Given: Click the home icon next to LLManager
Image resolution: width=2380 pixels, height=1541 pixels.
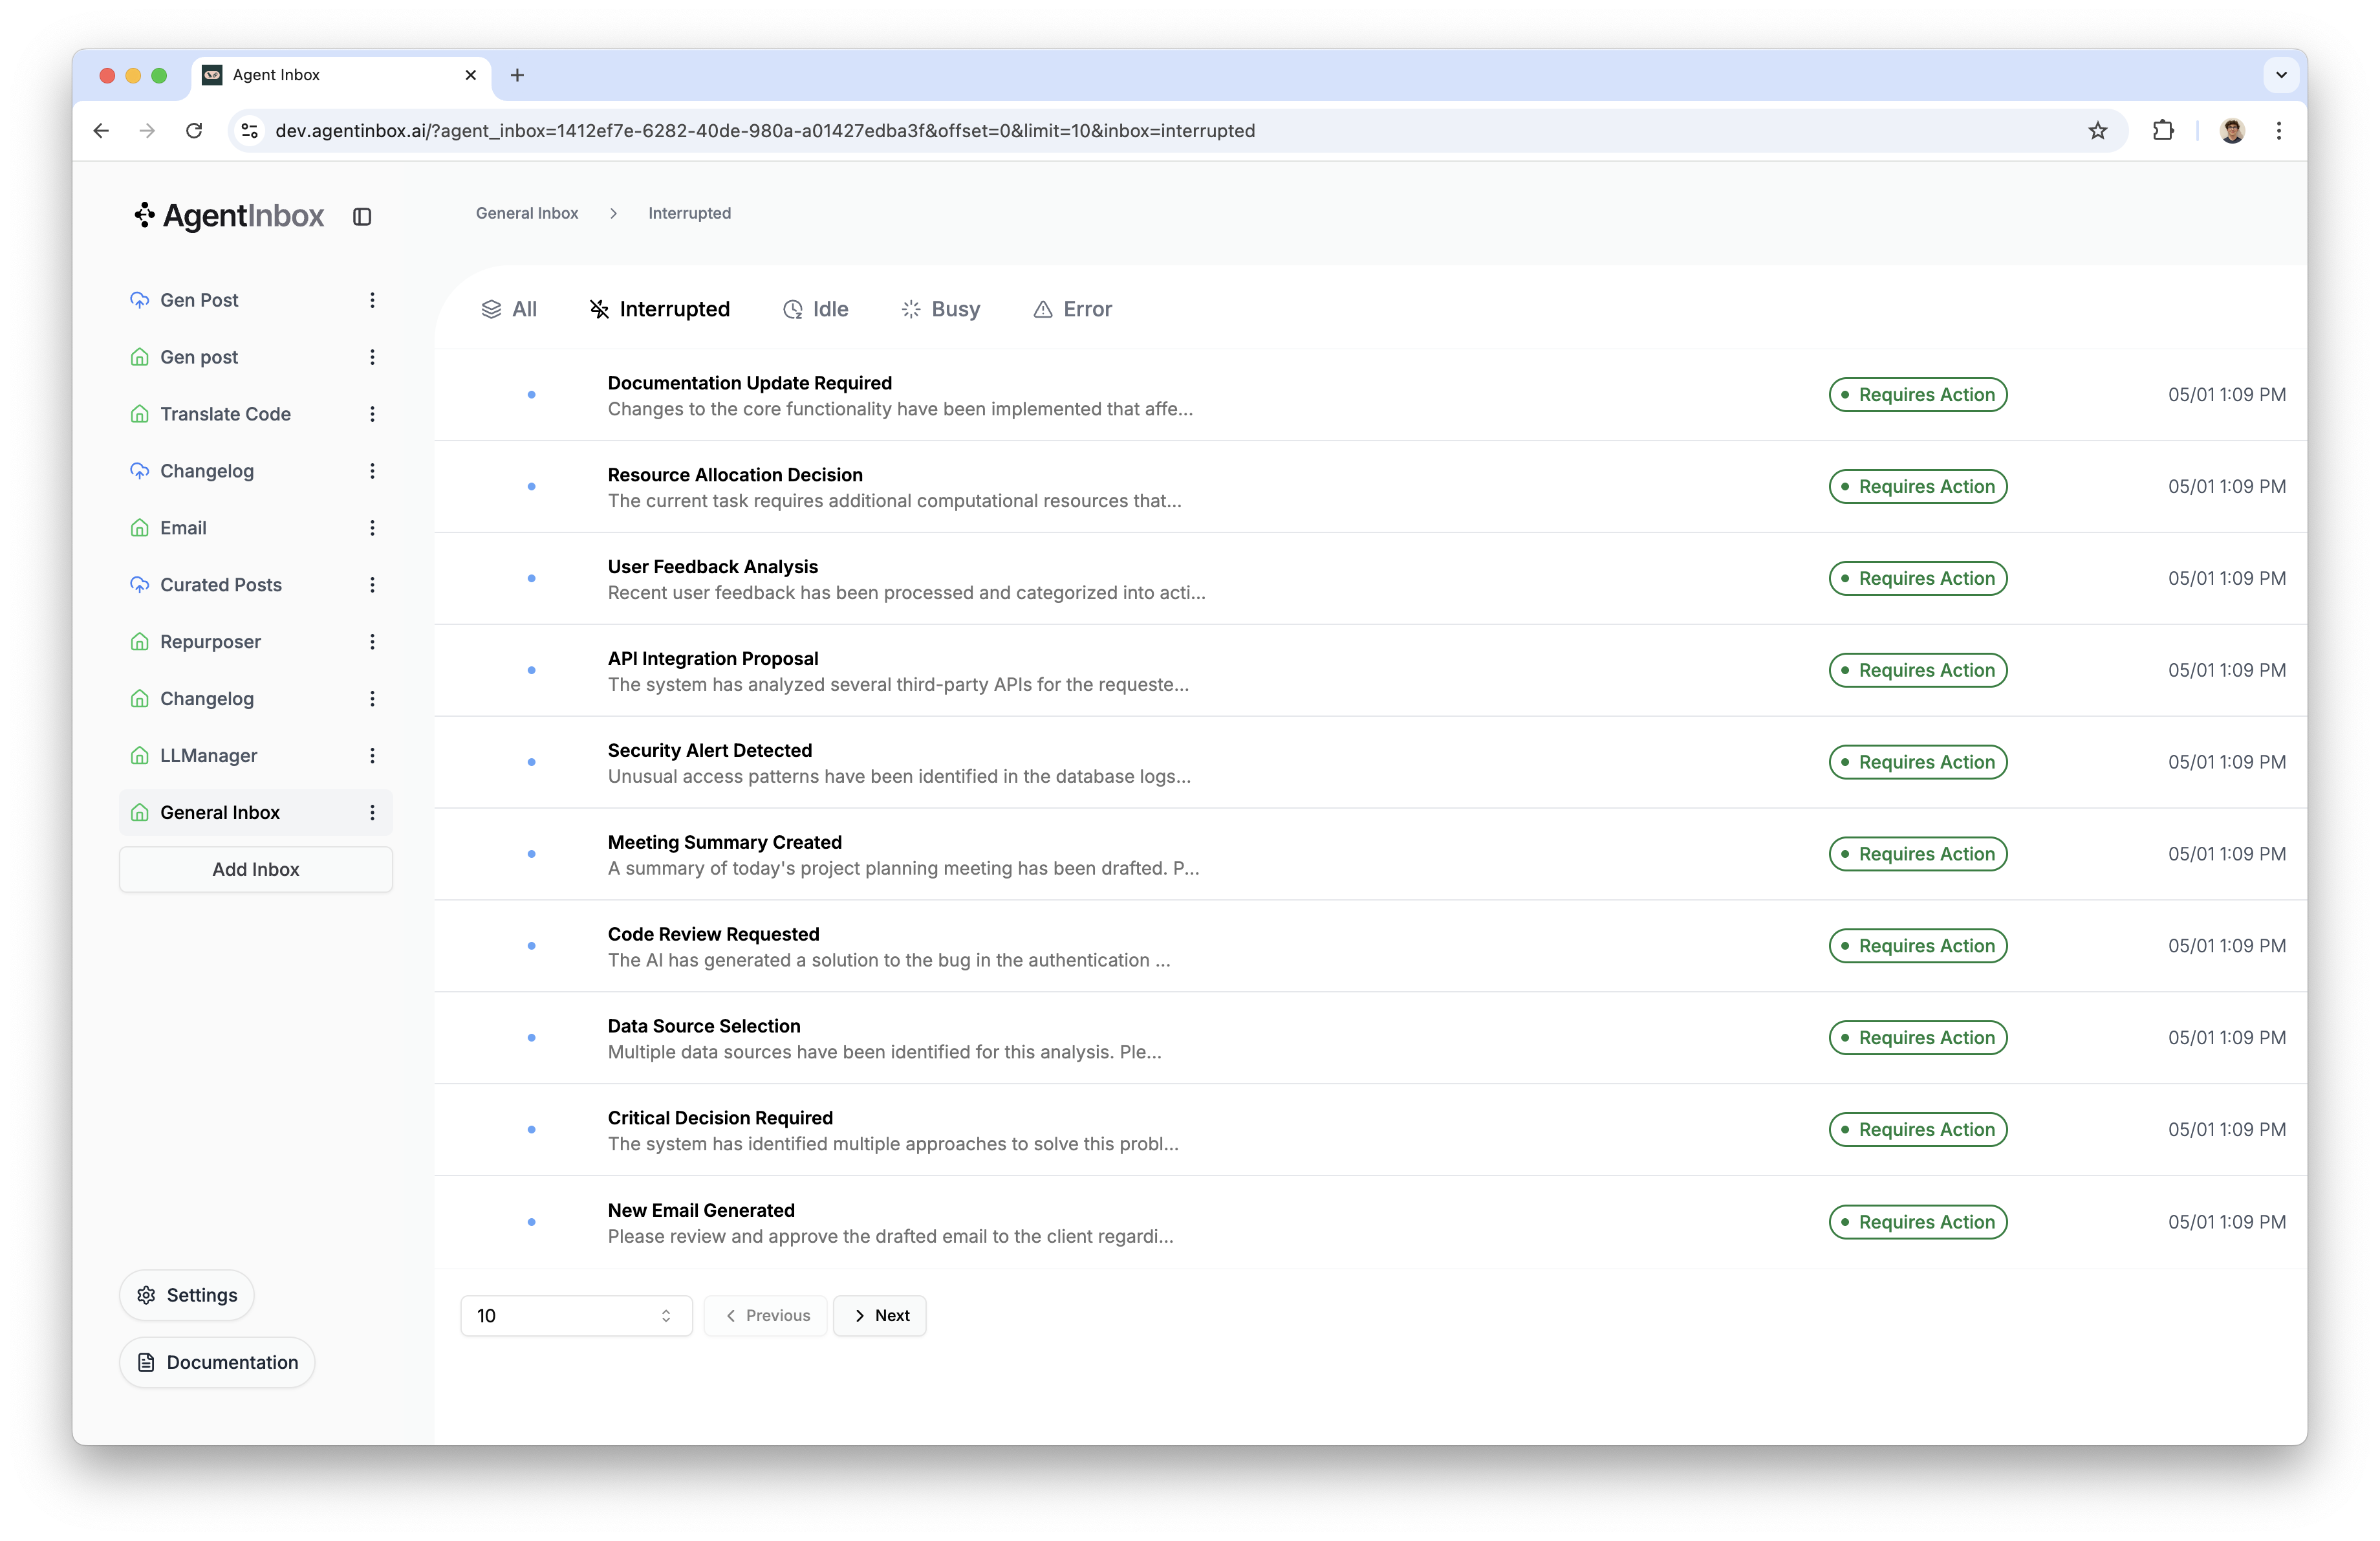Looking at the screenshot, I should pyautogui.click(x=140, y=755).
